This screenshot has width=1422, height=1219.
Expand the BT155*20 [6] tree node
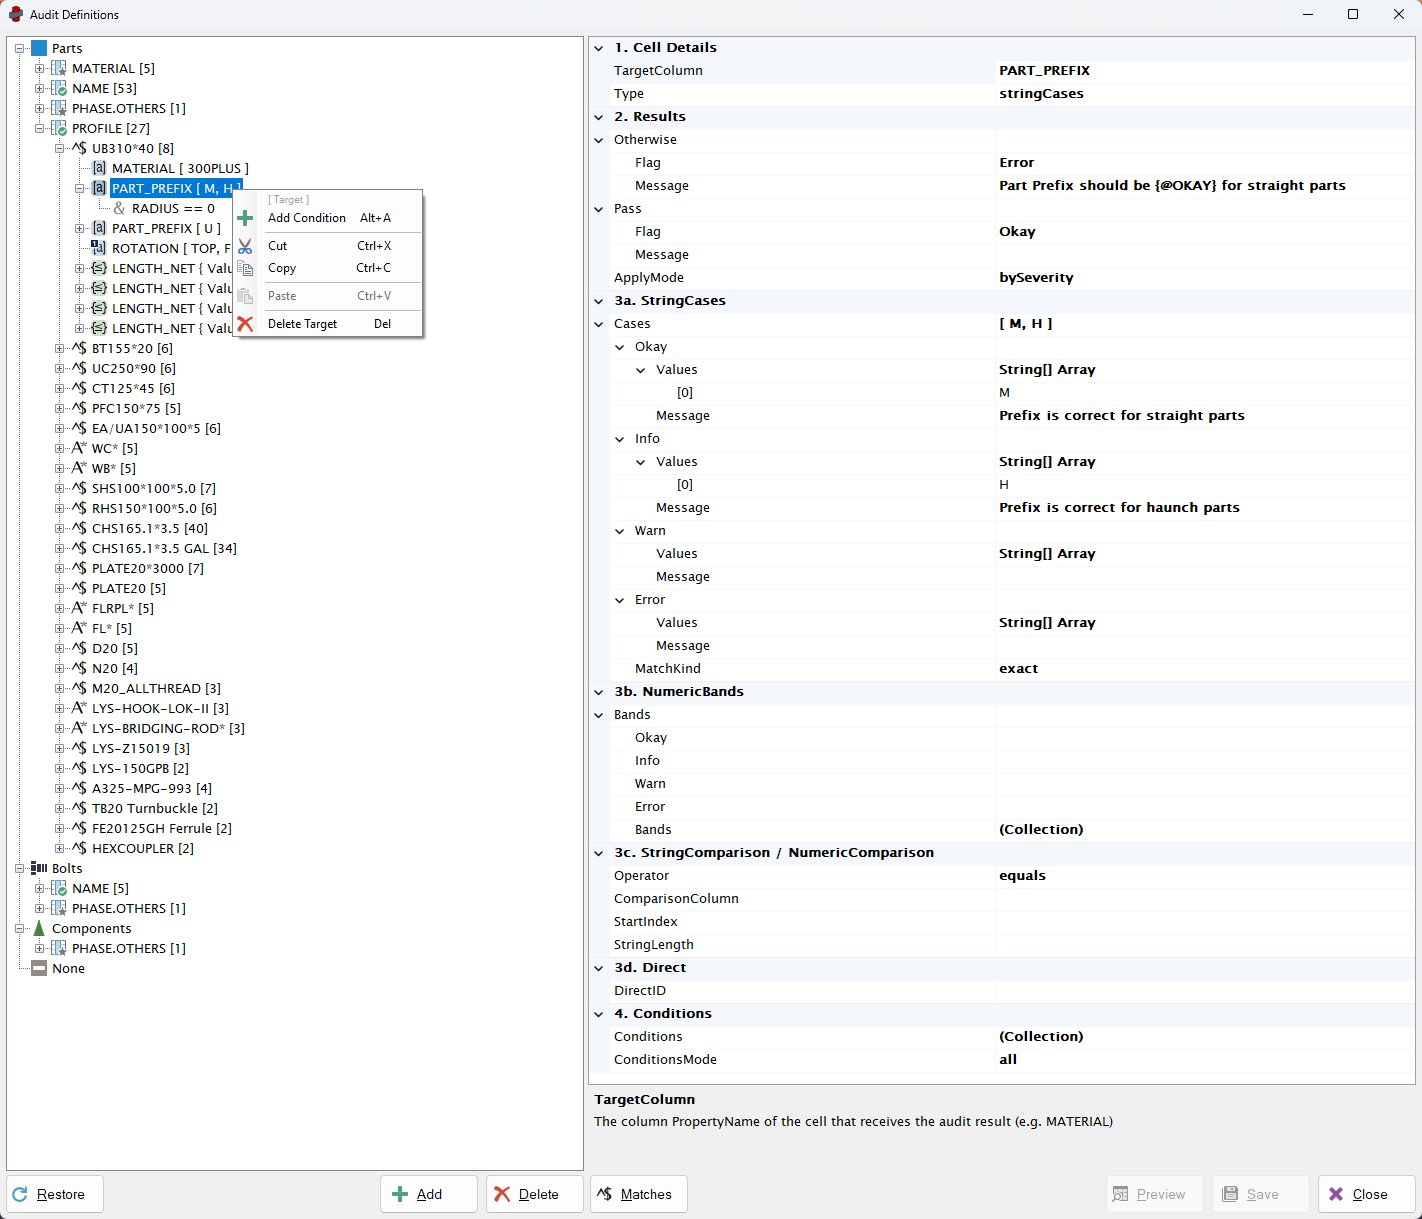tap(60, 348)
